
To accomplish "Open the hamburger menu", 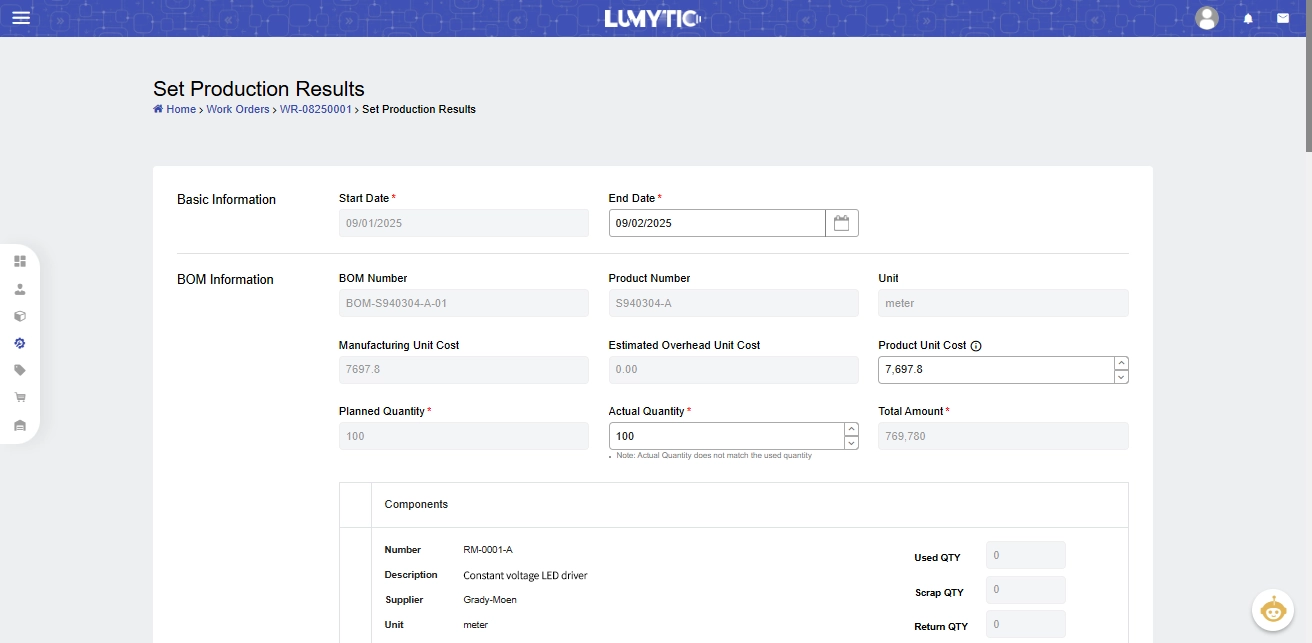I will point(21,18).
